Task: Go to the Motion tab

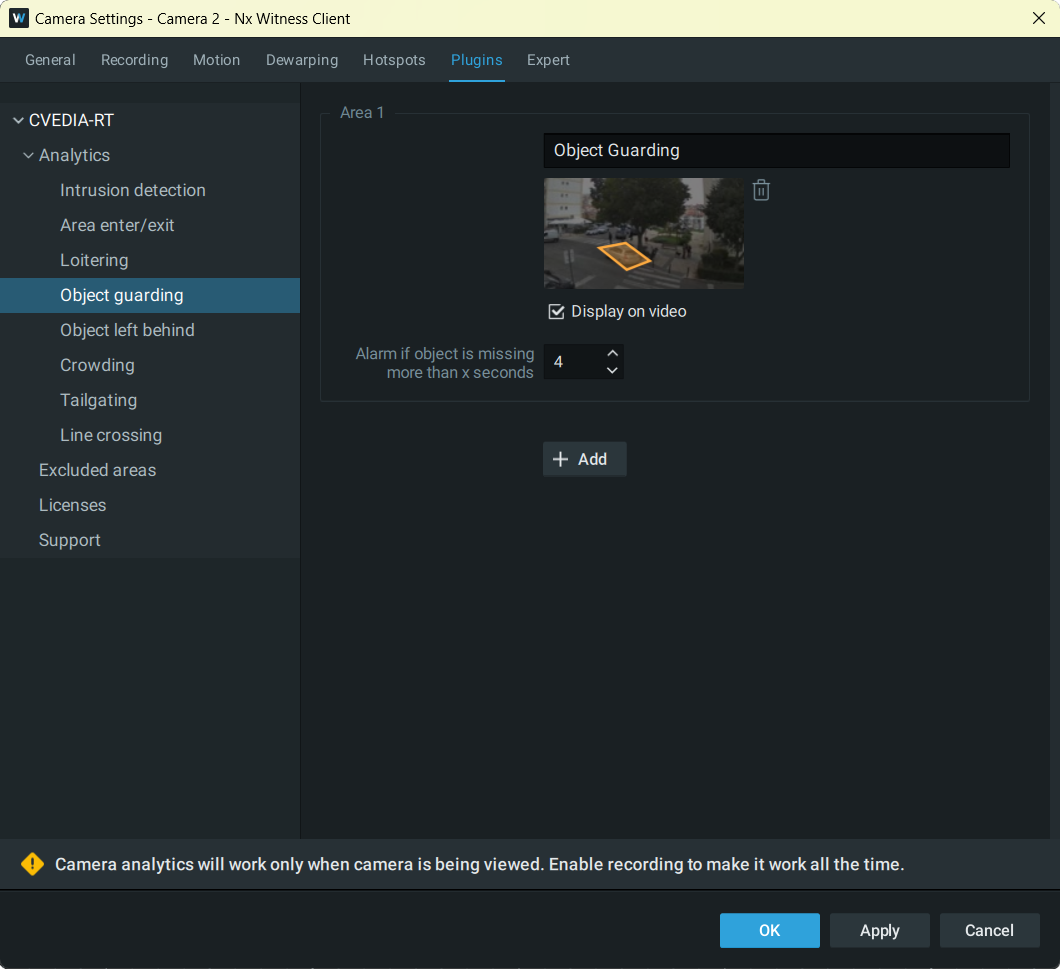Action: (216, 60)
